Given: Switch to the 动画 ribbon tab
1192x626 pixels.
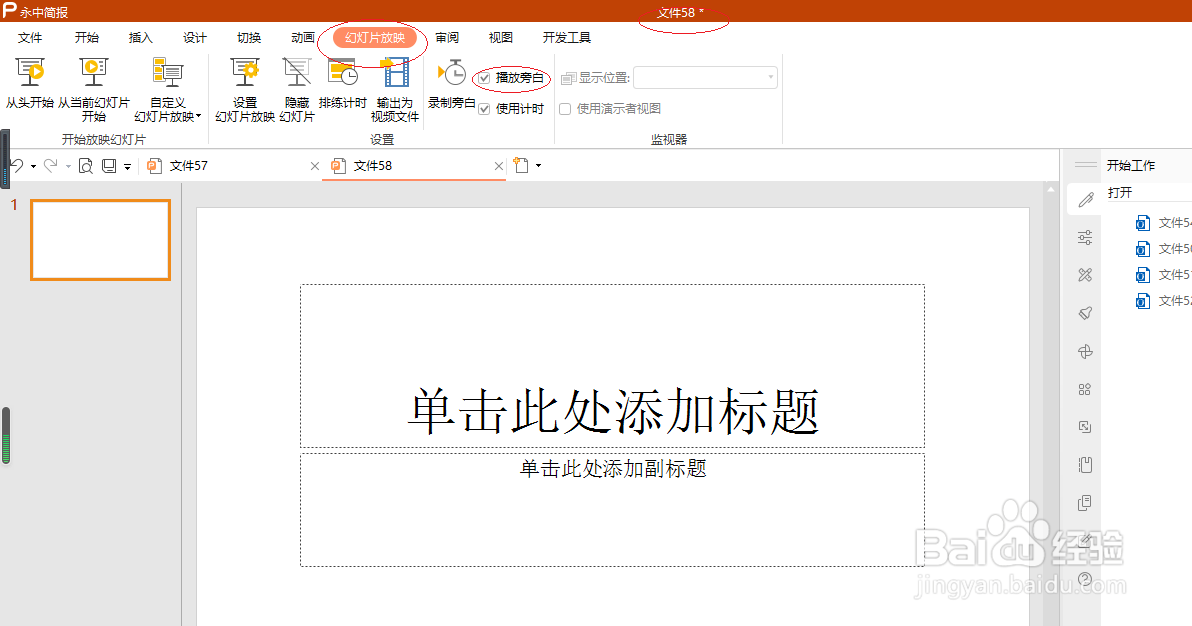Looking at the screenshot, I should (302, 37).
